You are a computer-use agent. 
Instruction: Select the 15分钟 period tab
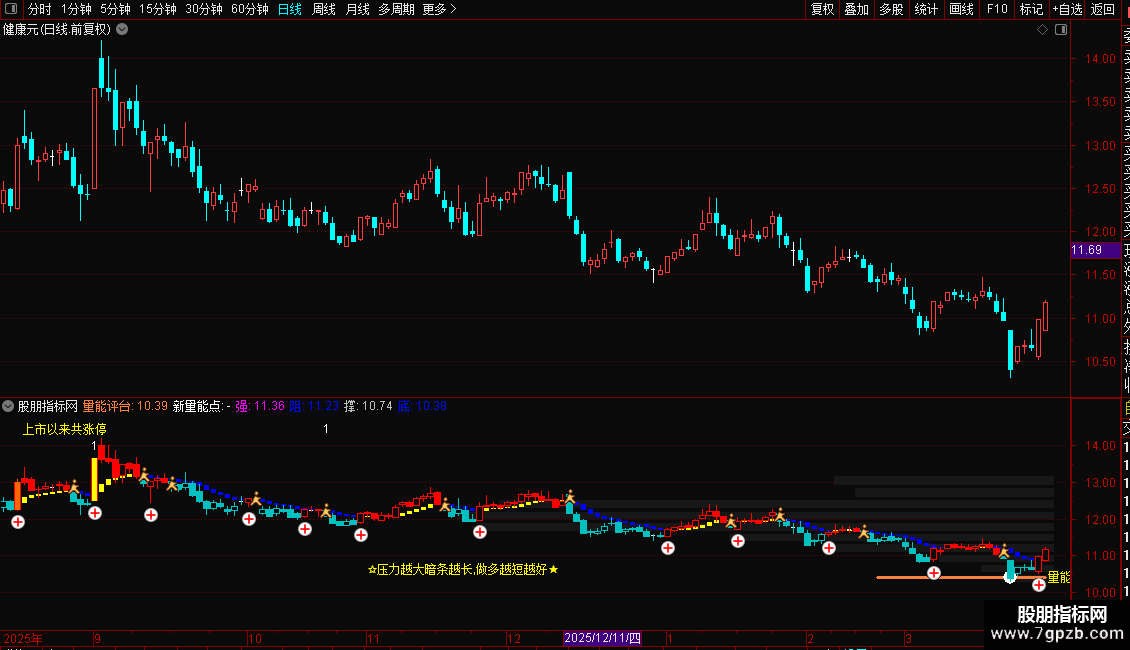(x=158, y=9)
